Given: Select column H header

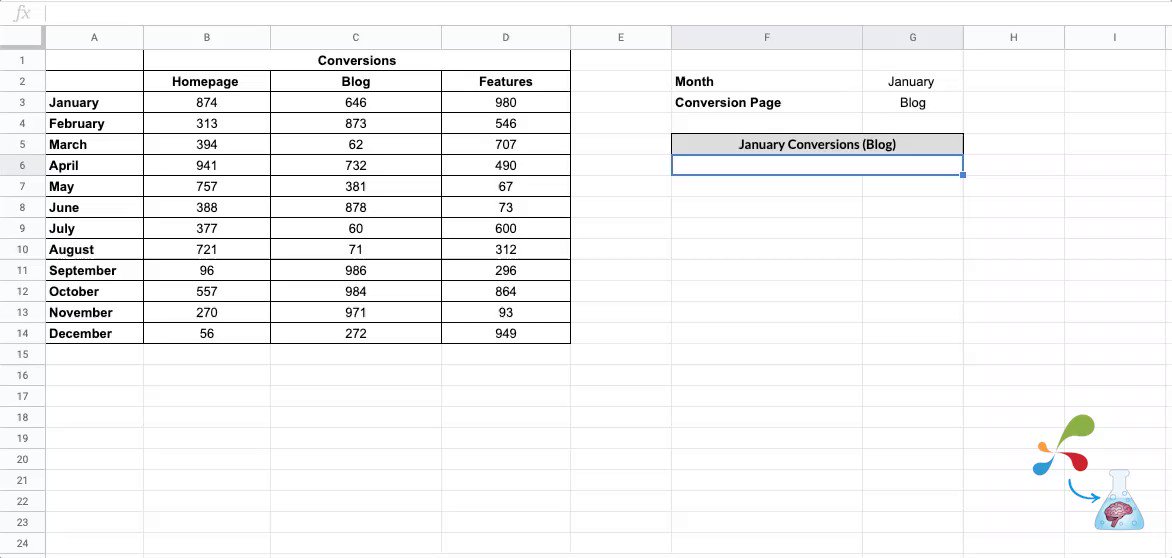Looking at the screenshot, I should 1014,37.
